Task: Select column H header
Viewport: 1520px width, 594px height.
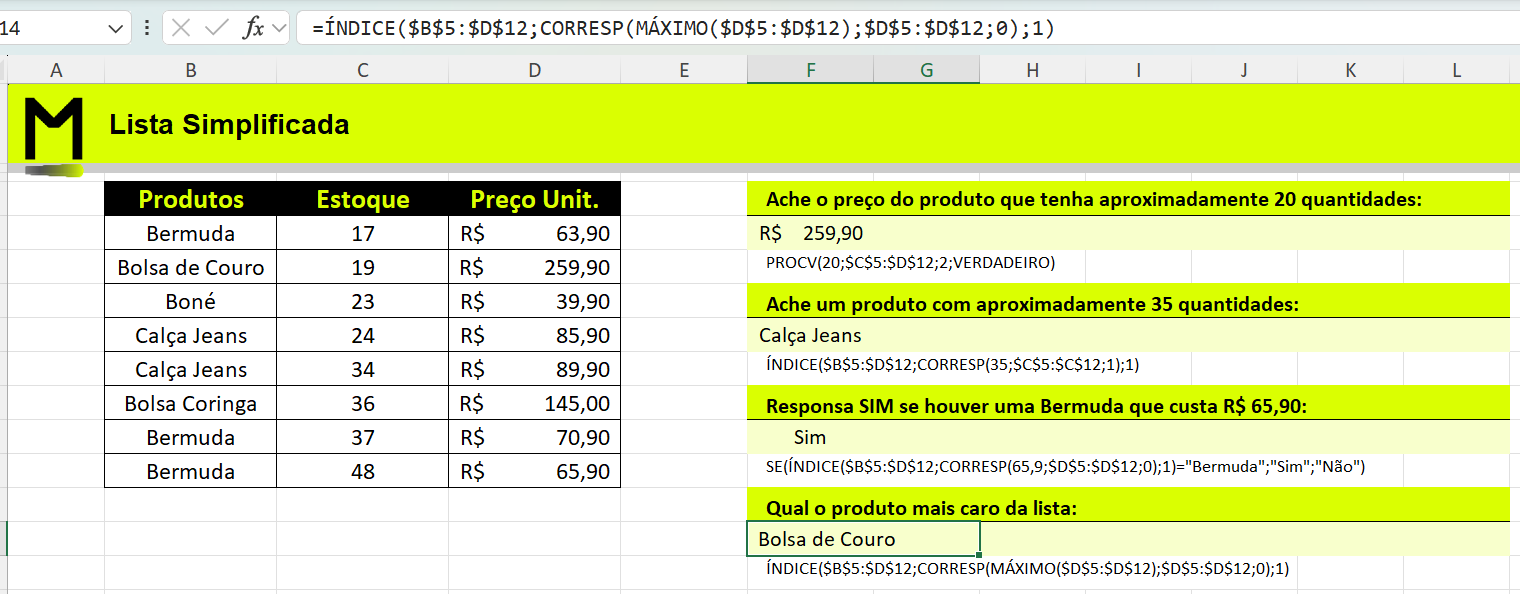Action: [x=1032, y=70]
